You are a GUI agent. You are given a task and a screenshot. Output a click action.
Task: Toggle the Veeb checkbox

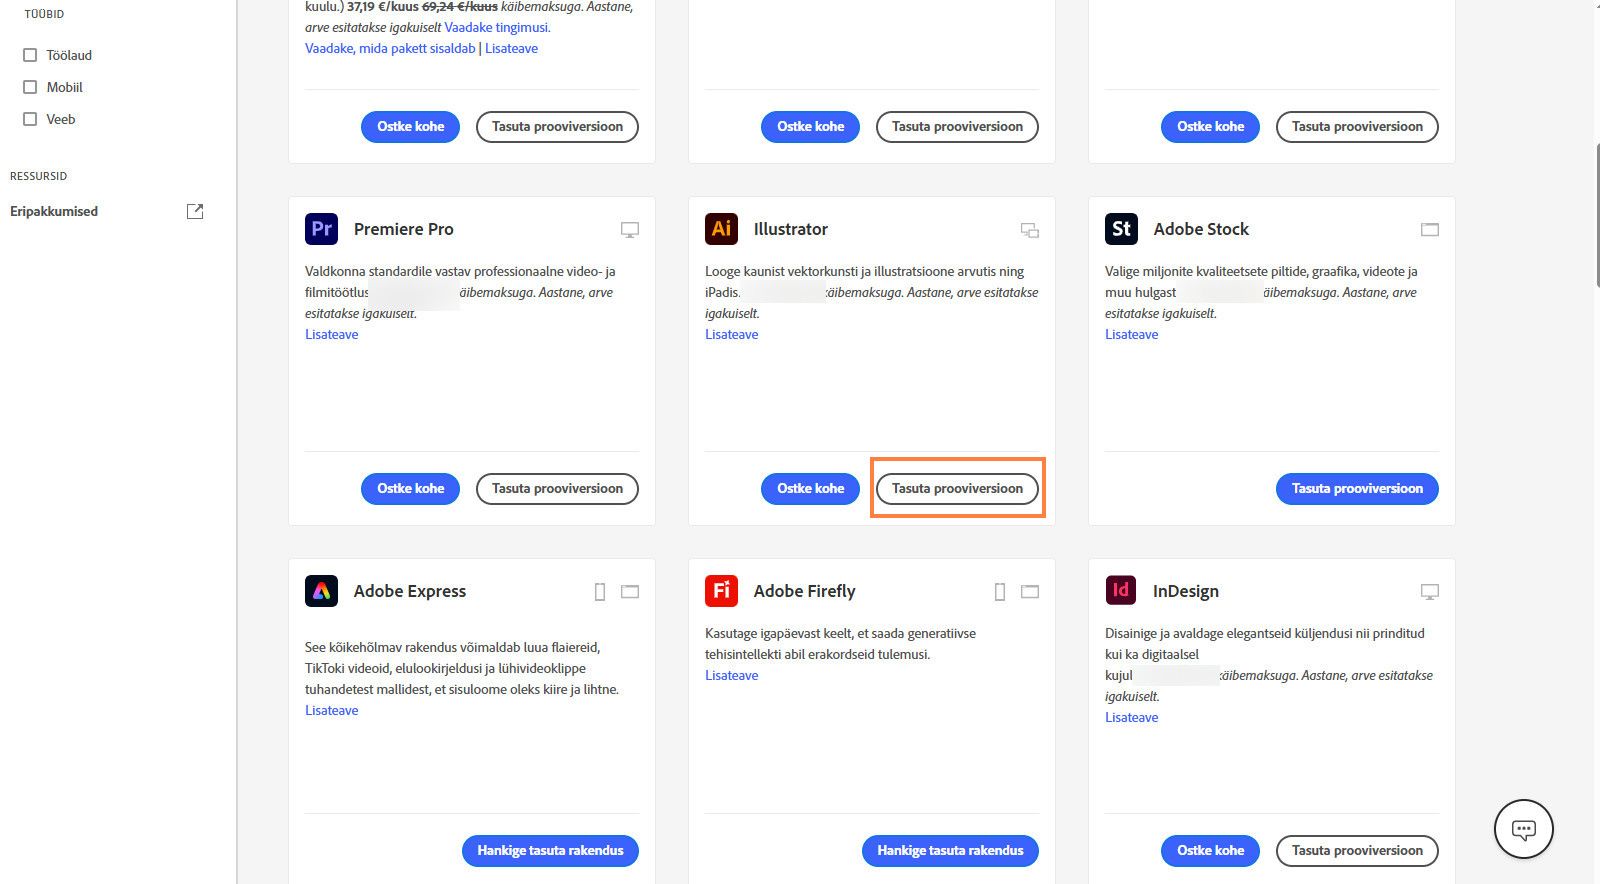click(x=30, y=119)
